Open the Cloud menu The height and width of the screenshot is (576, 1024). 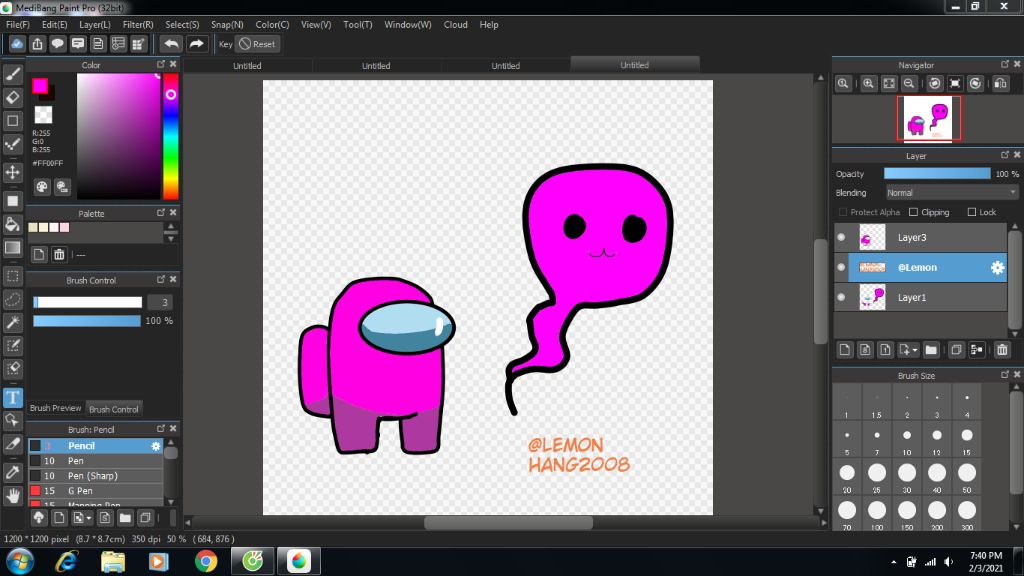455,25
